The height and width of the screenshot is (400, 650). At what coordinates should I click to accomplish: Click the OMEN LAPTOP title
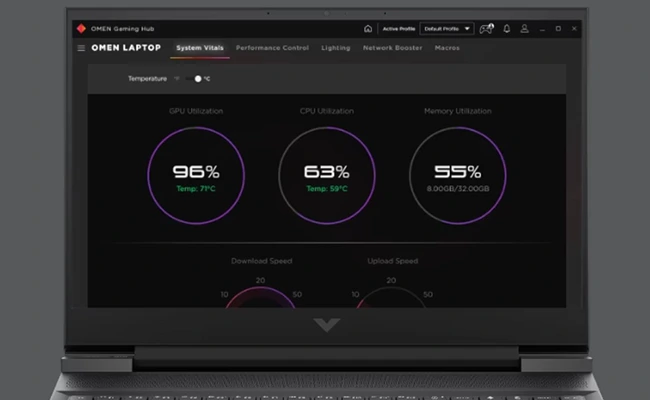click(x=126, y=48)
